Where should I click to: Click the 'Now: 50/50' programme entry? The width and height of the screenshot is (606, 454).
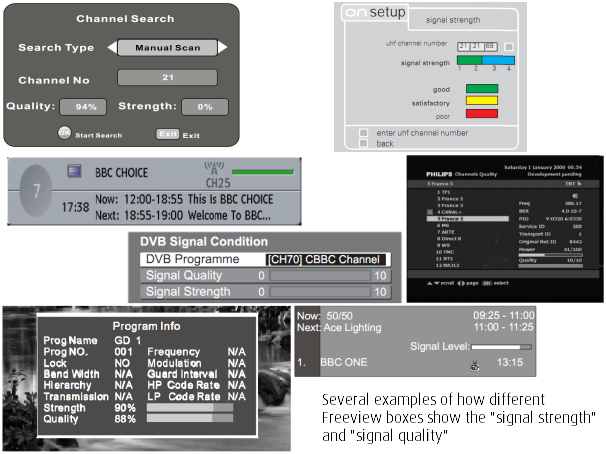click(325, 316)
